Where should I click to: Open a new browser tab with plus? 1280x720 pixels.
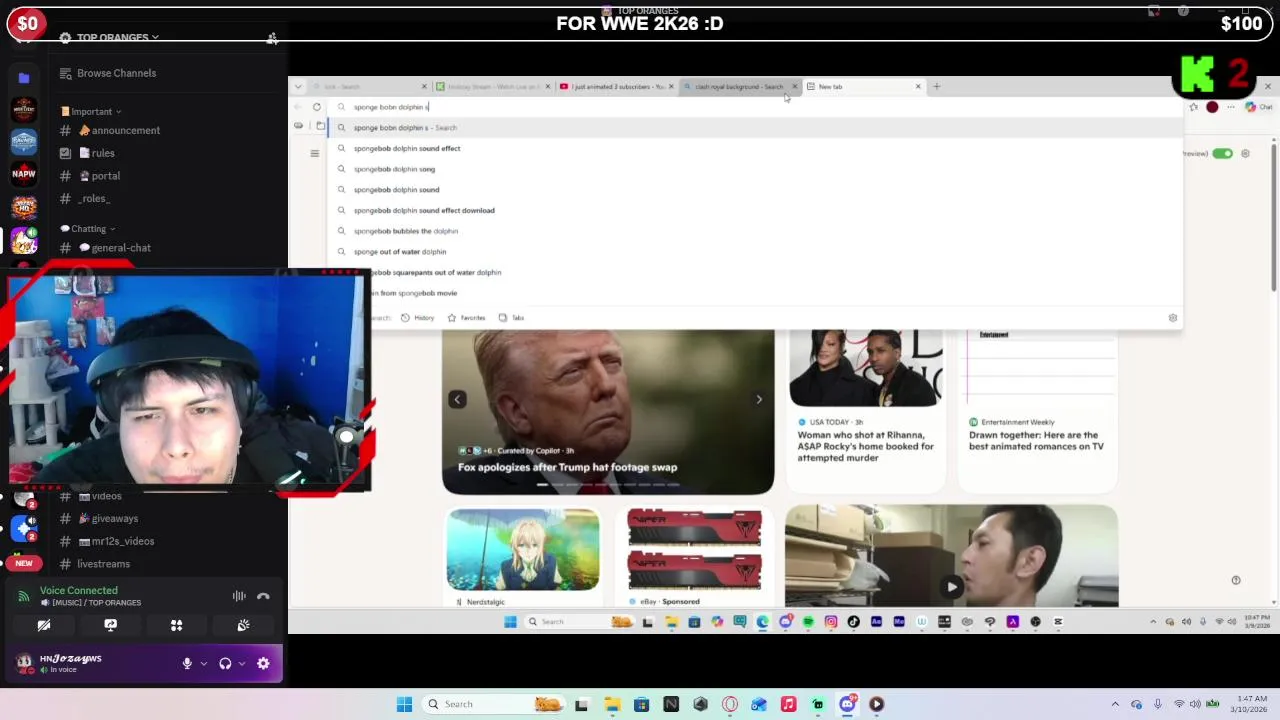937,87
